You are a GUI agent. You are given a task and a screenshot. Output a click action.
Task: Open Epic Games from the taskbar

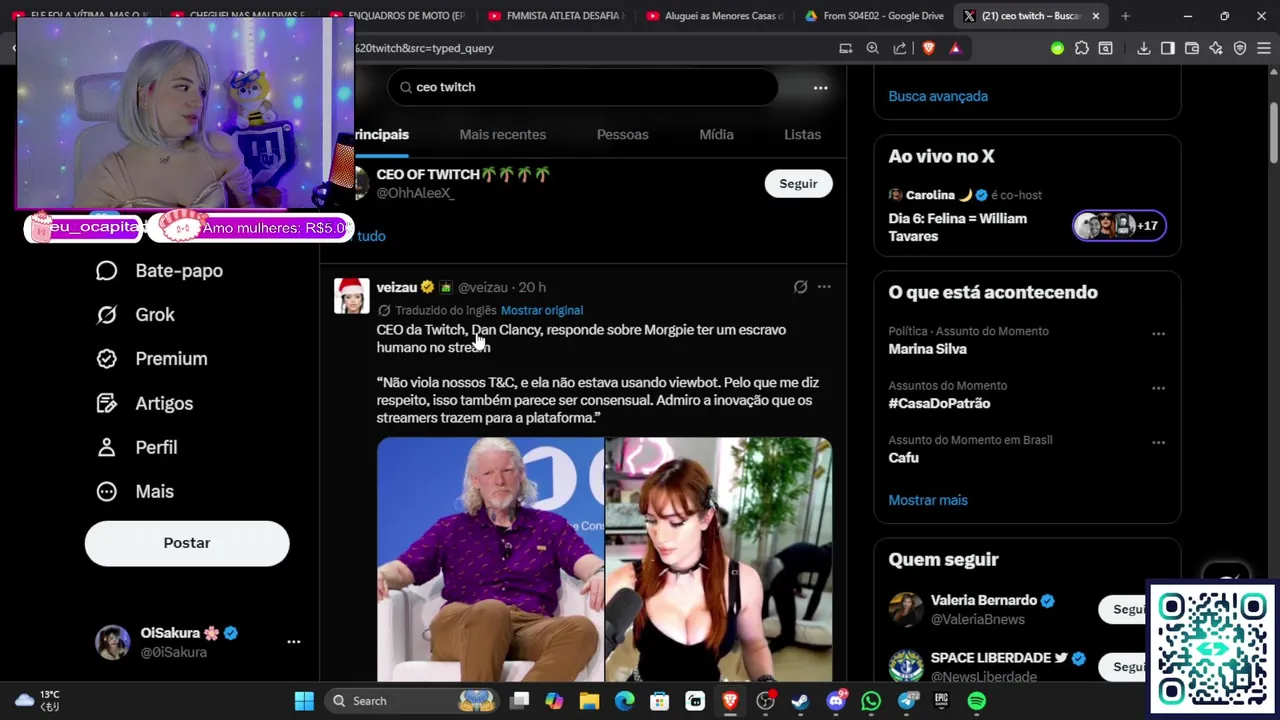(x=941, y=701)
